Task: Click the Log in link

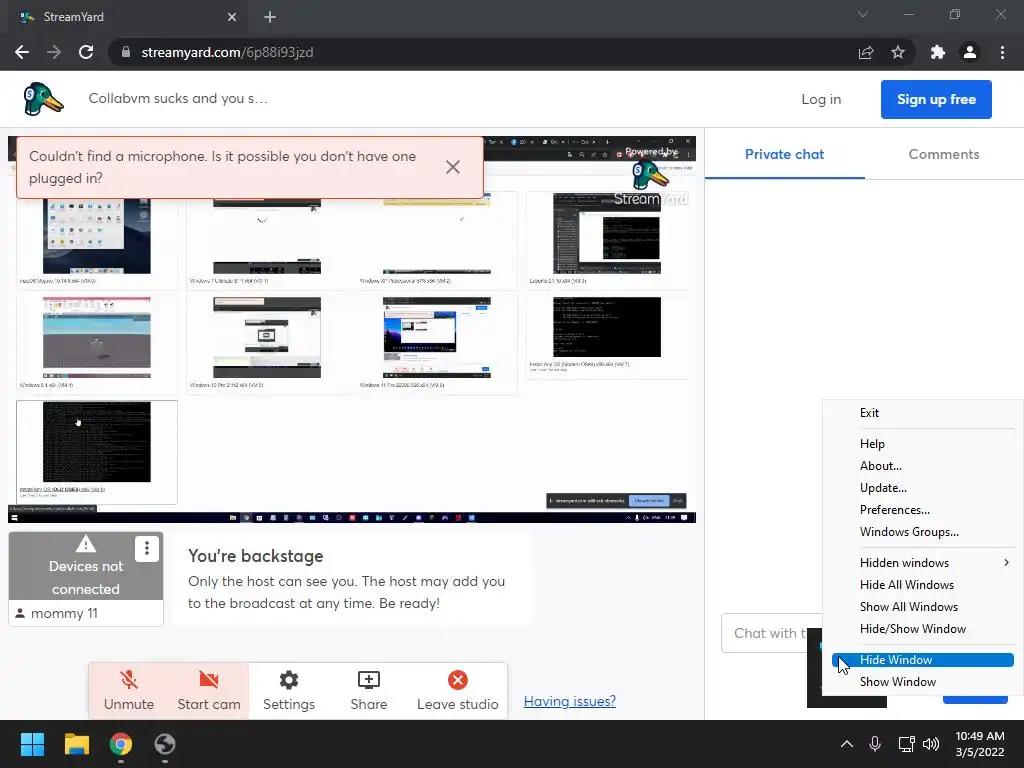Action: pos(821,99)
